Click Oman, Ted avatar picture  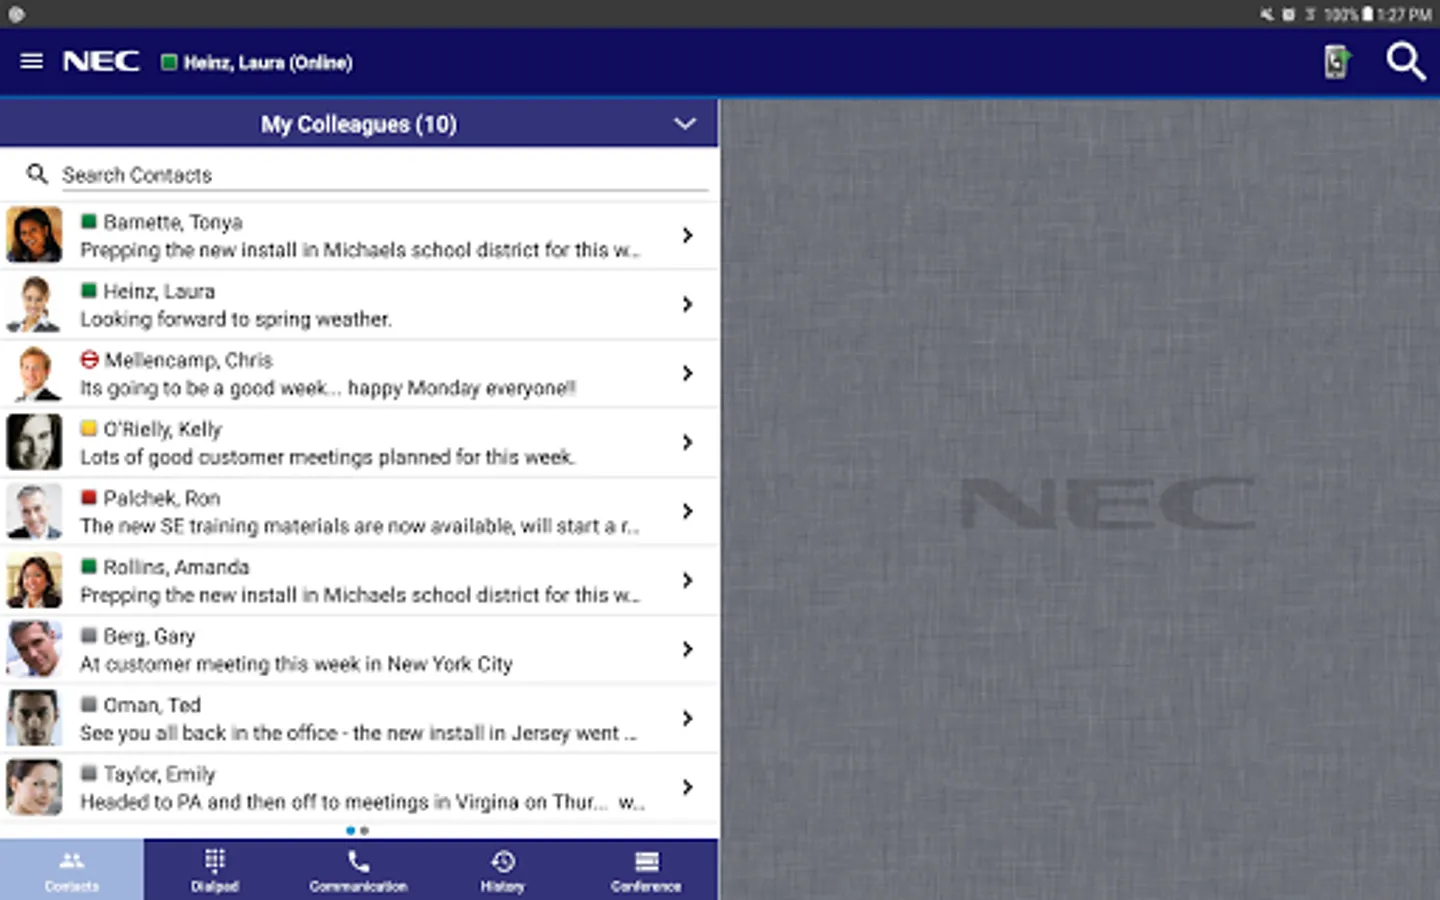point(34,718)
